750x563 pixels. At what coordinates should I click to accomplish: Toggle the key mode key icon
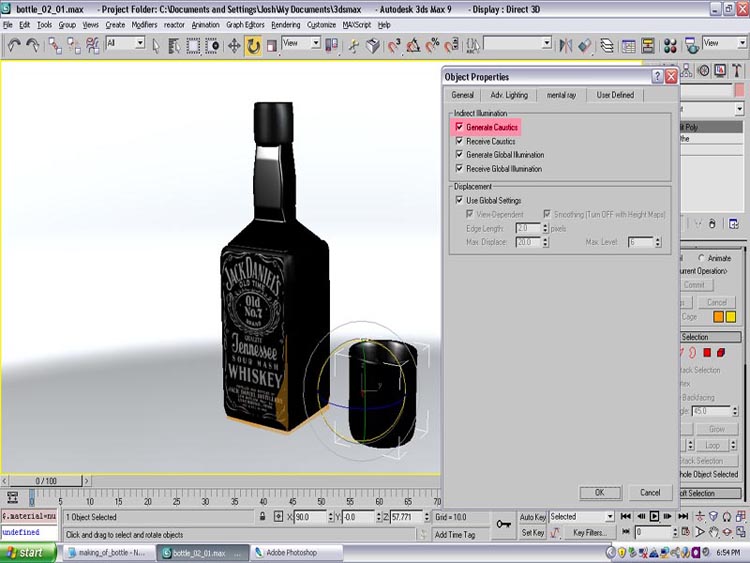[503, 523]
